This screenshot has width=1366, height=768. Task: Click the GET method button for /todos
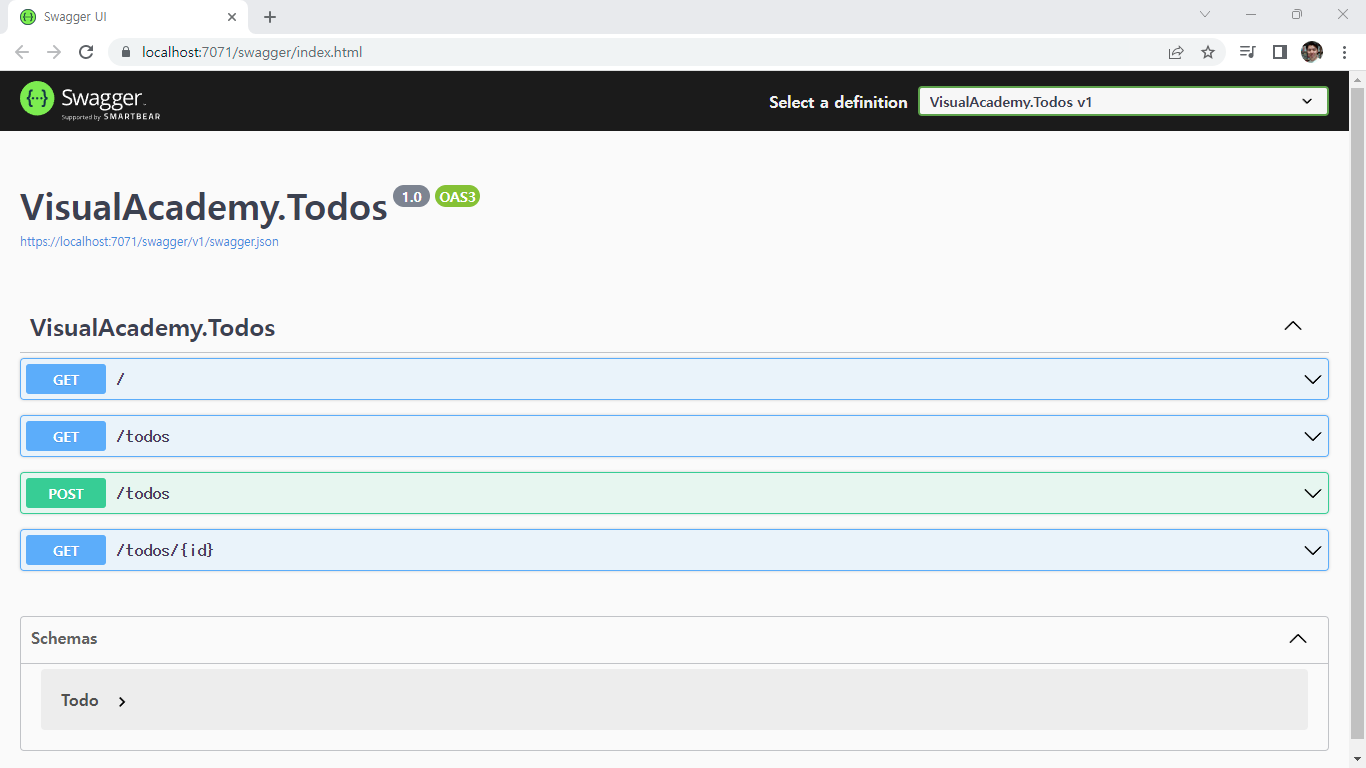click(x=66, y=437)
